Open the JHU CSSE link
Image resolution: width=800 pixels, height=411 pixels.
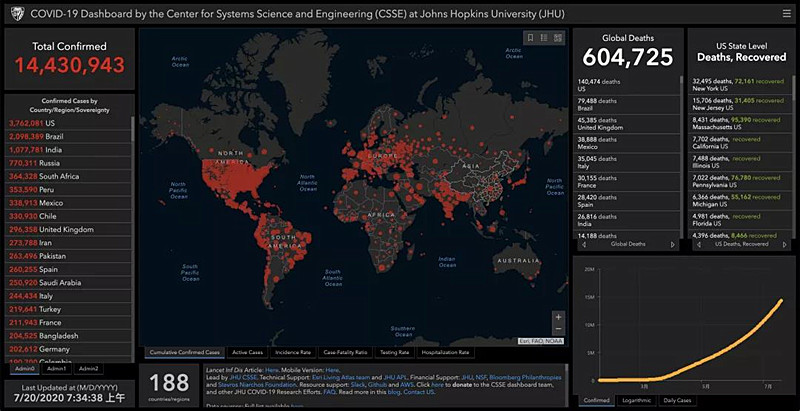(x=243, y=377)
